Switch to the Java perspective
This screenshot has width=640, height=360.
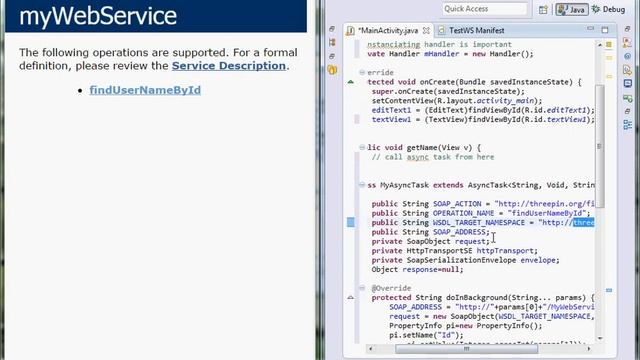coord(572,9)
